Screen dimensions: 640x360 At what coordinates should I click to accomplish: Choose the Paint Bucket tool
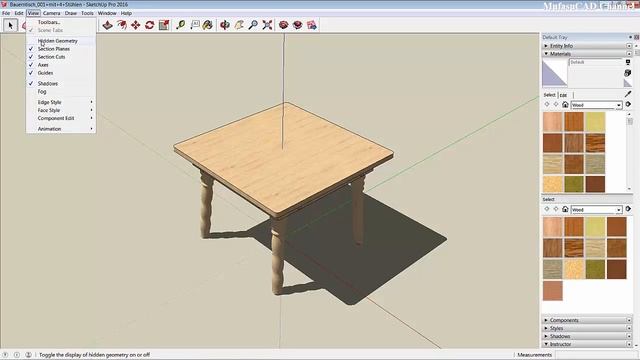[x=208, y=25]
